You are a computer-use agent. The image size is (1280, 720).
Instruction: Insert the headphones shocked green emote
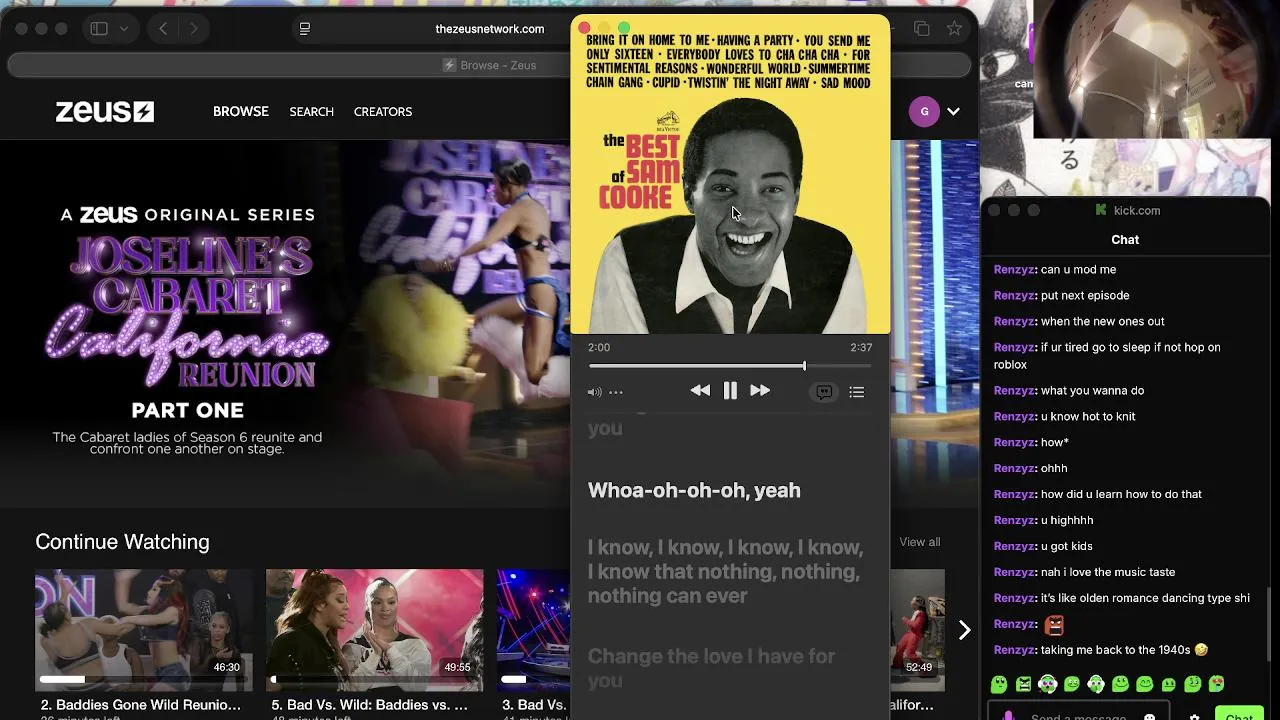click(x=1047, y=685)
